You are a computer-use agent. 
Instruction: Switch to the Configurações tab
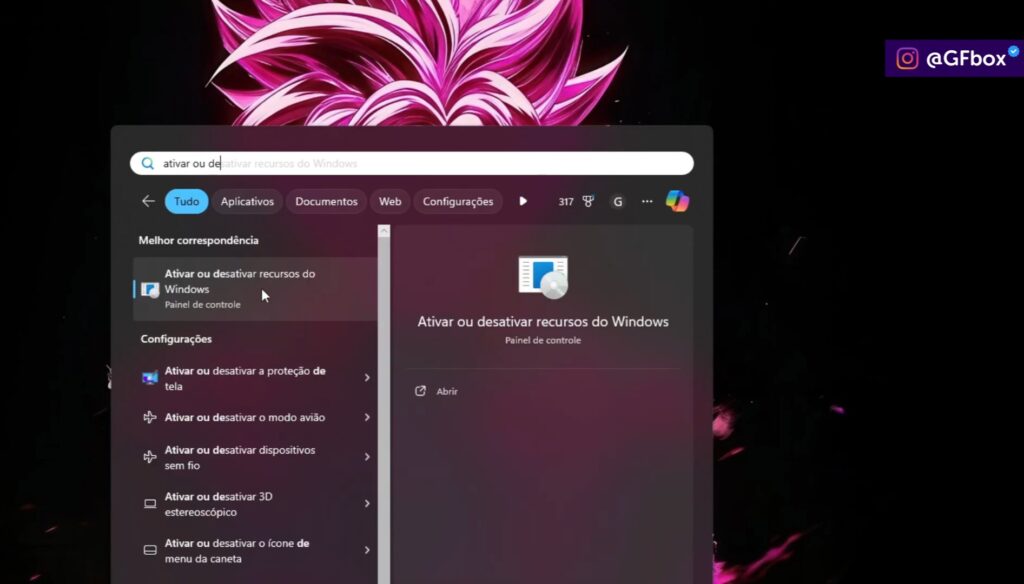[458, 201]
